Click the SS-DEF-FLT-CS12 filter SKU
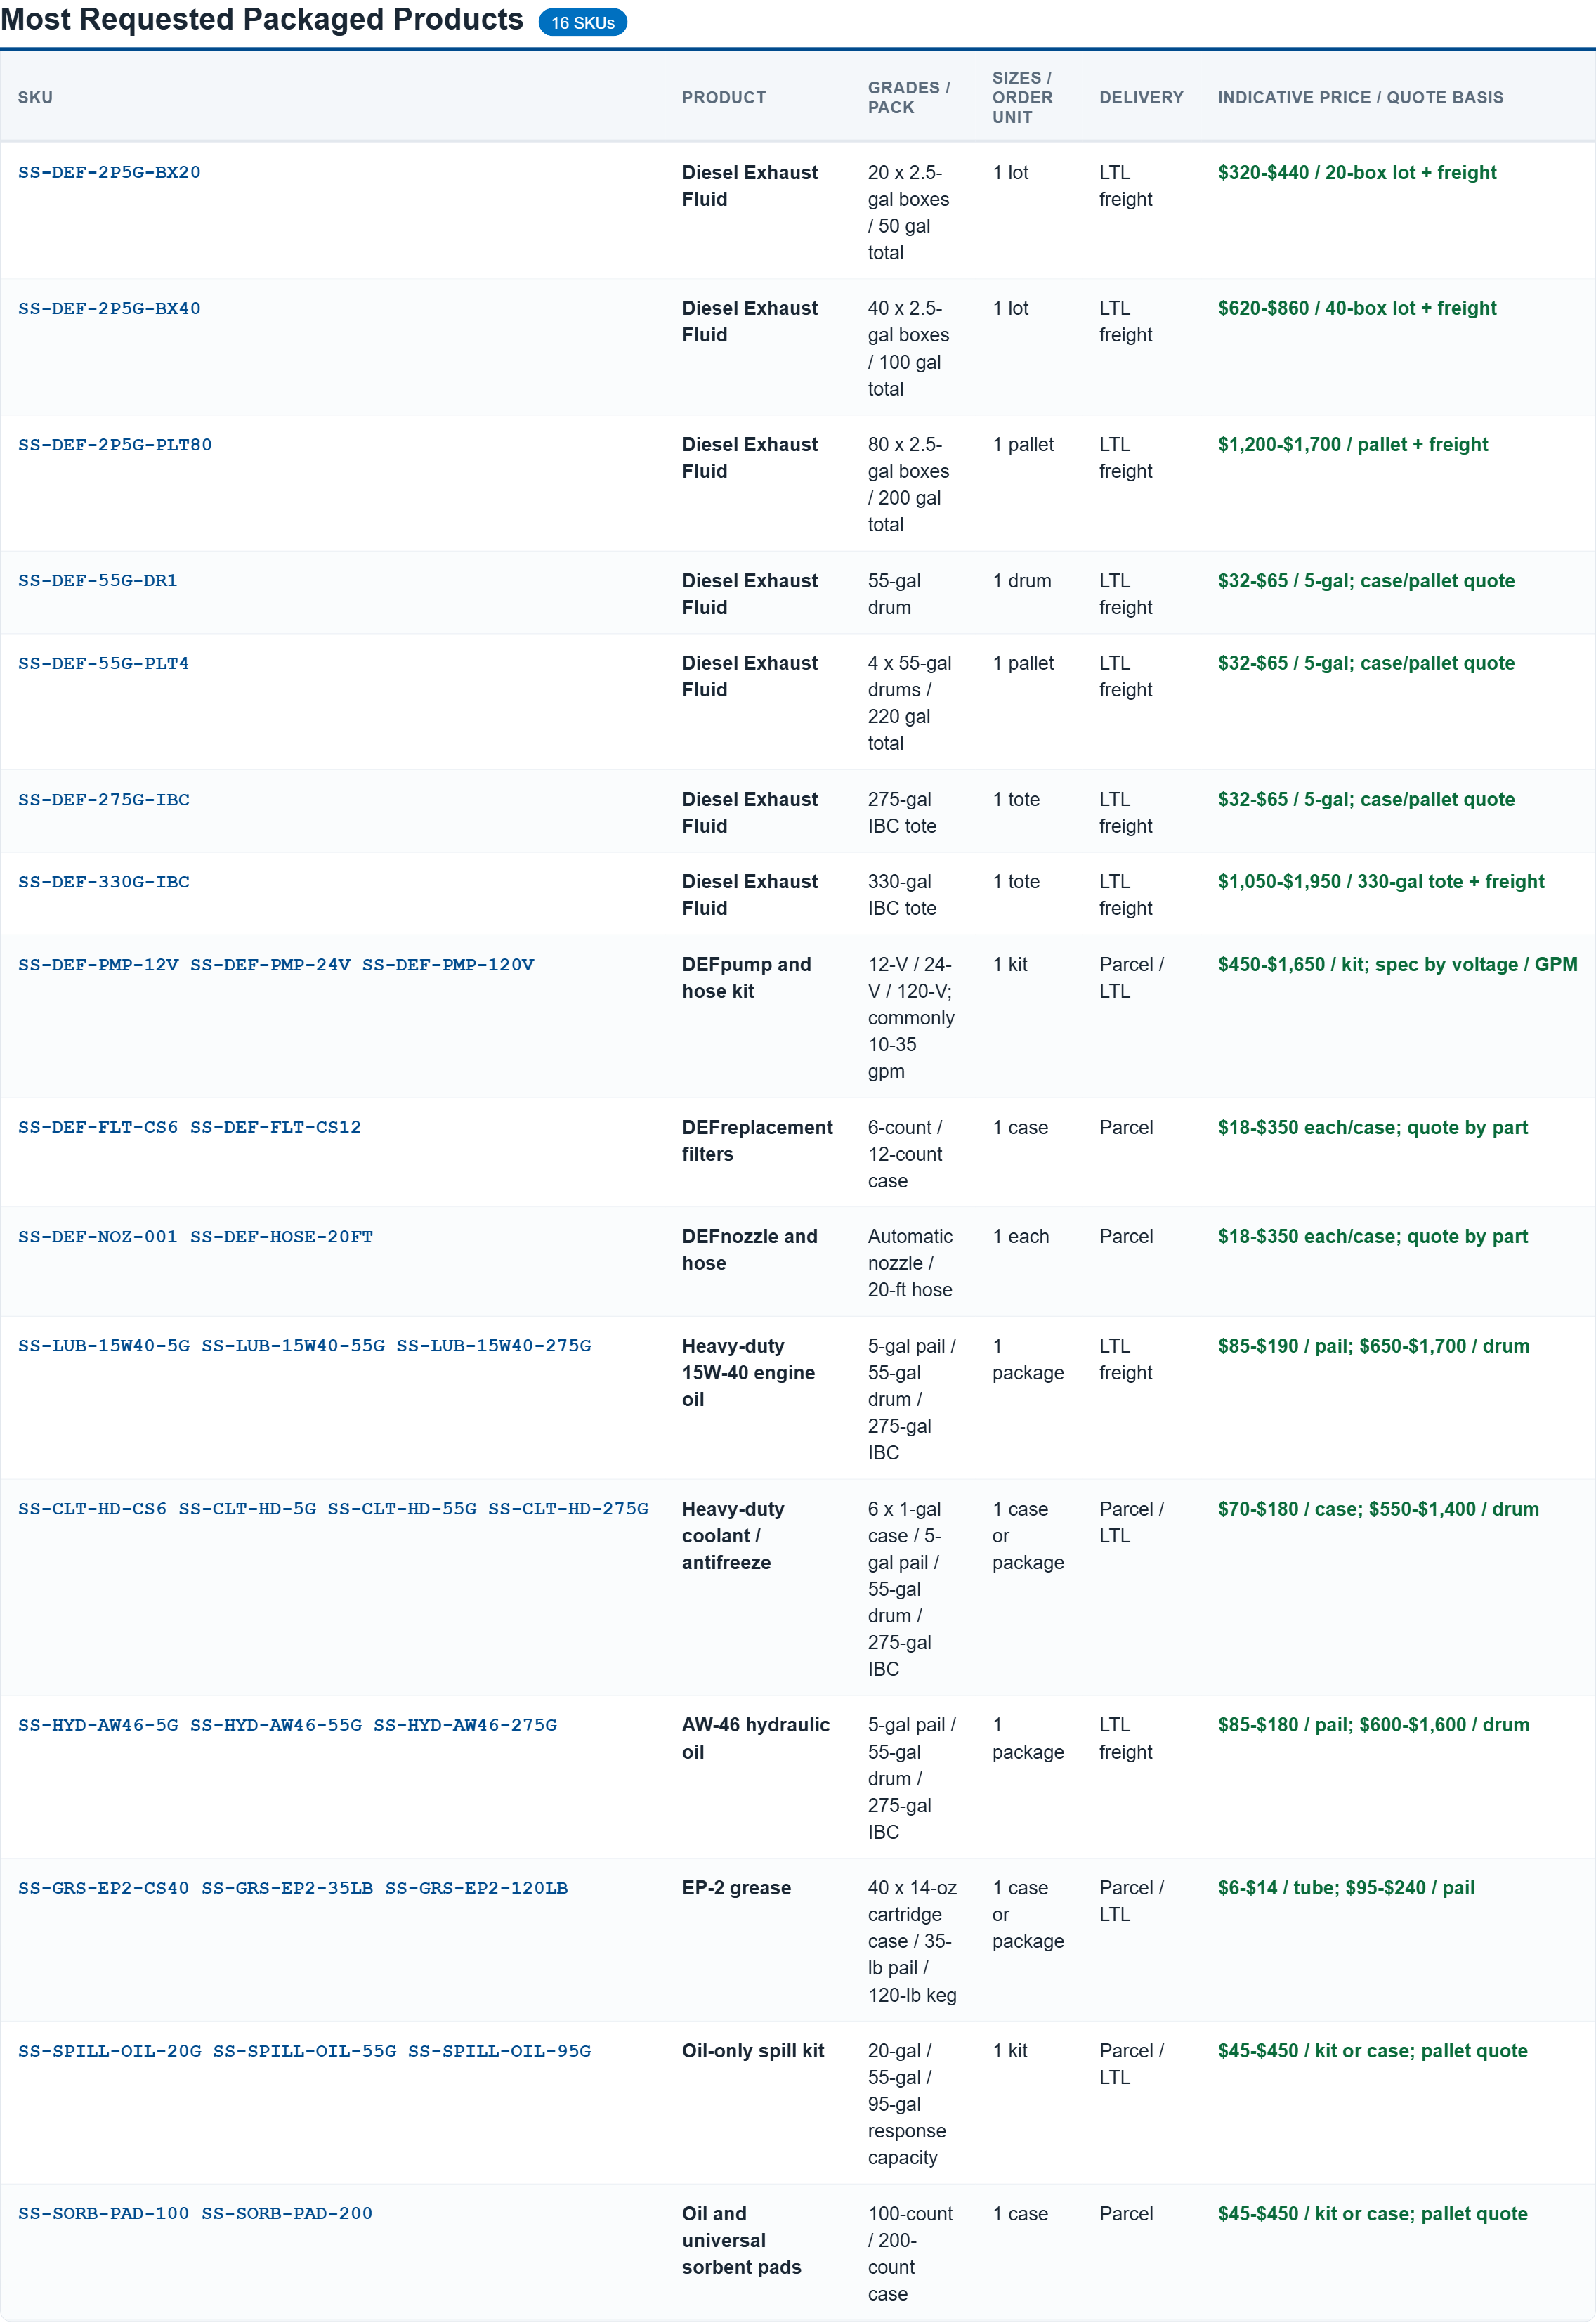The width and height of the screenshot is (1596, 2323). [x=275, y=1127]
